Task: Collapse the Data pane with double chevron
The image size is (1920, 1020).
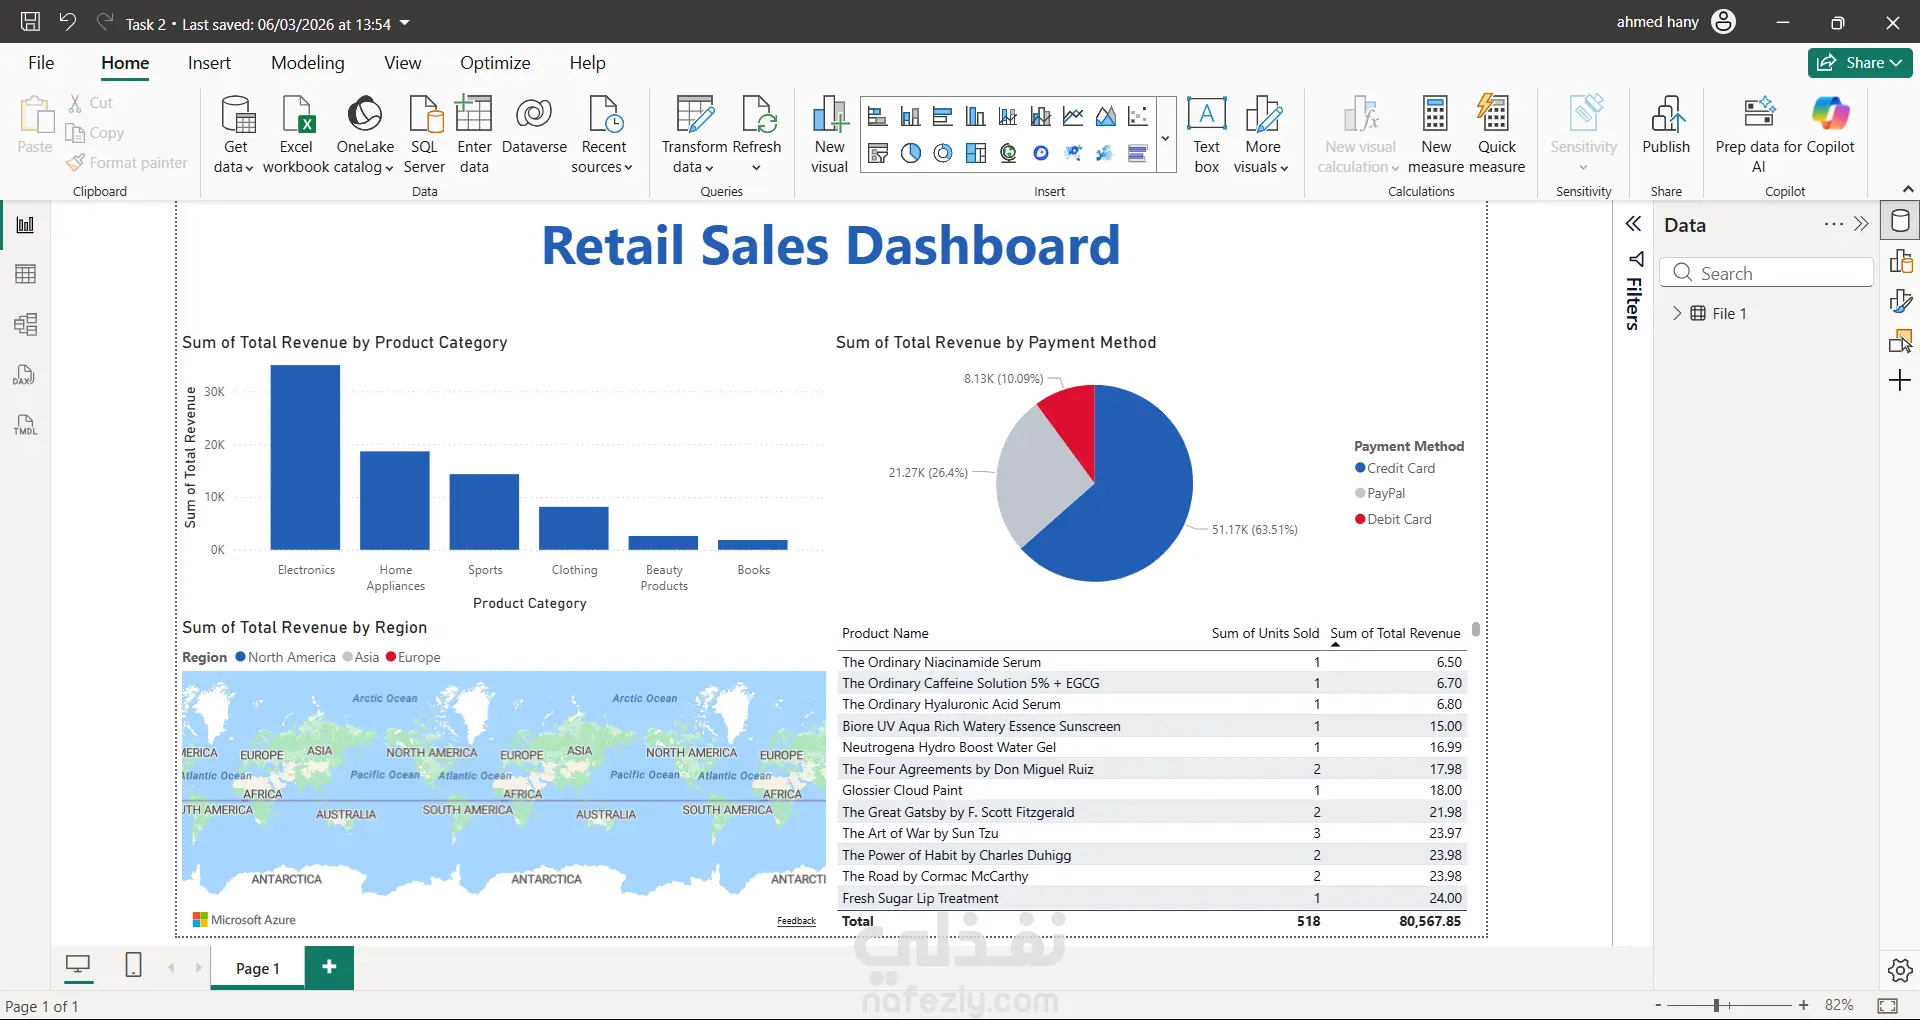Action: point(1861,224)
